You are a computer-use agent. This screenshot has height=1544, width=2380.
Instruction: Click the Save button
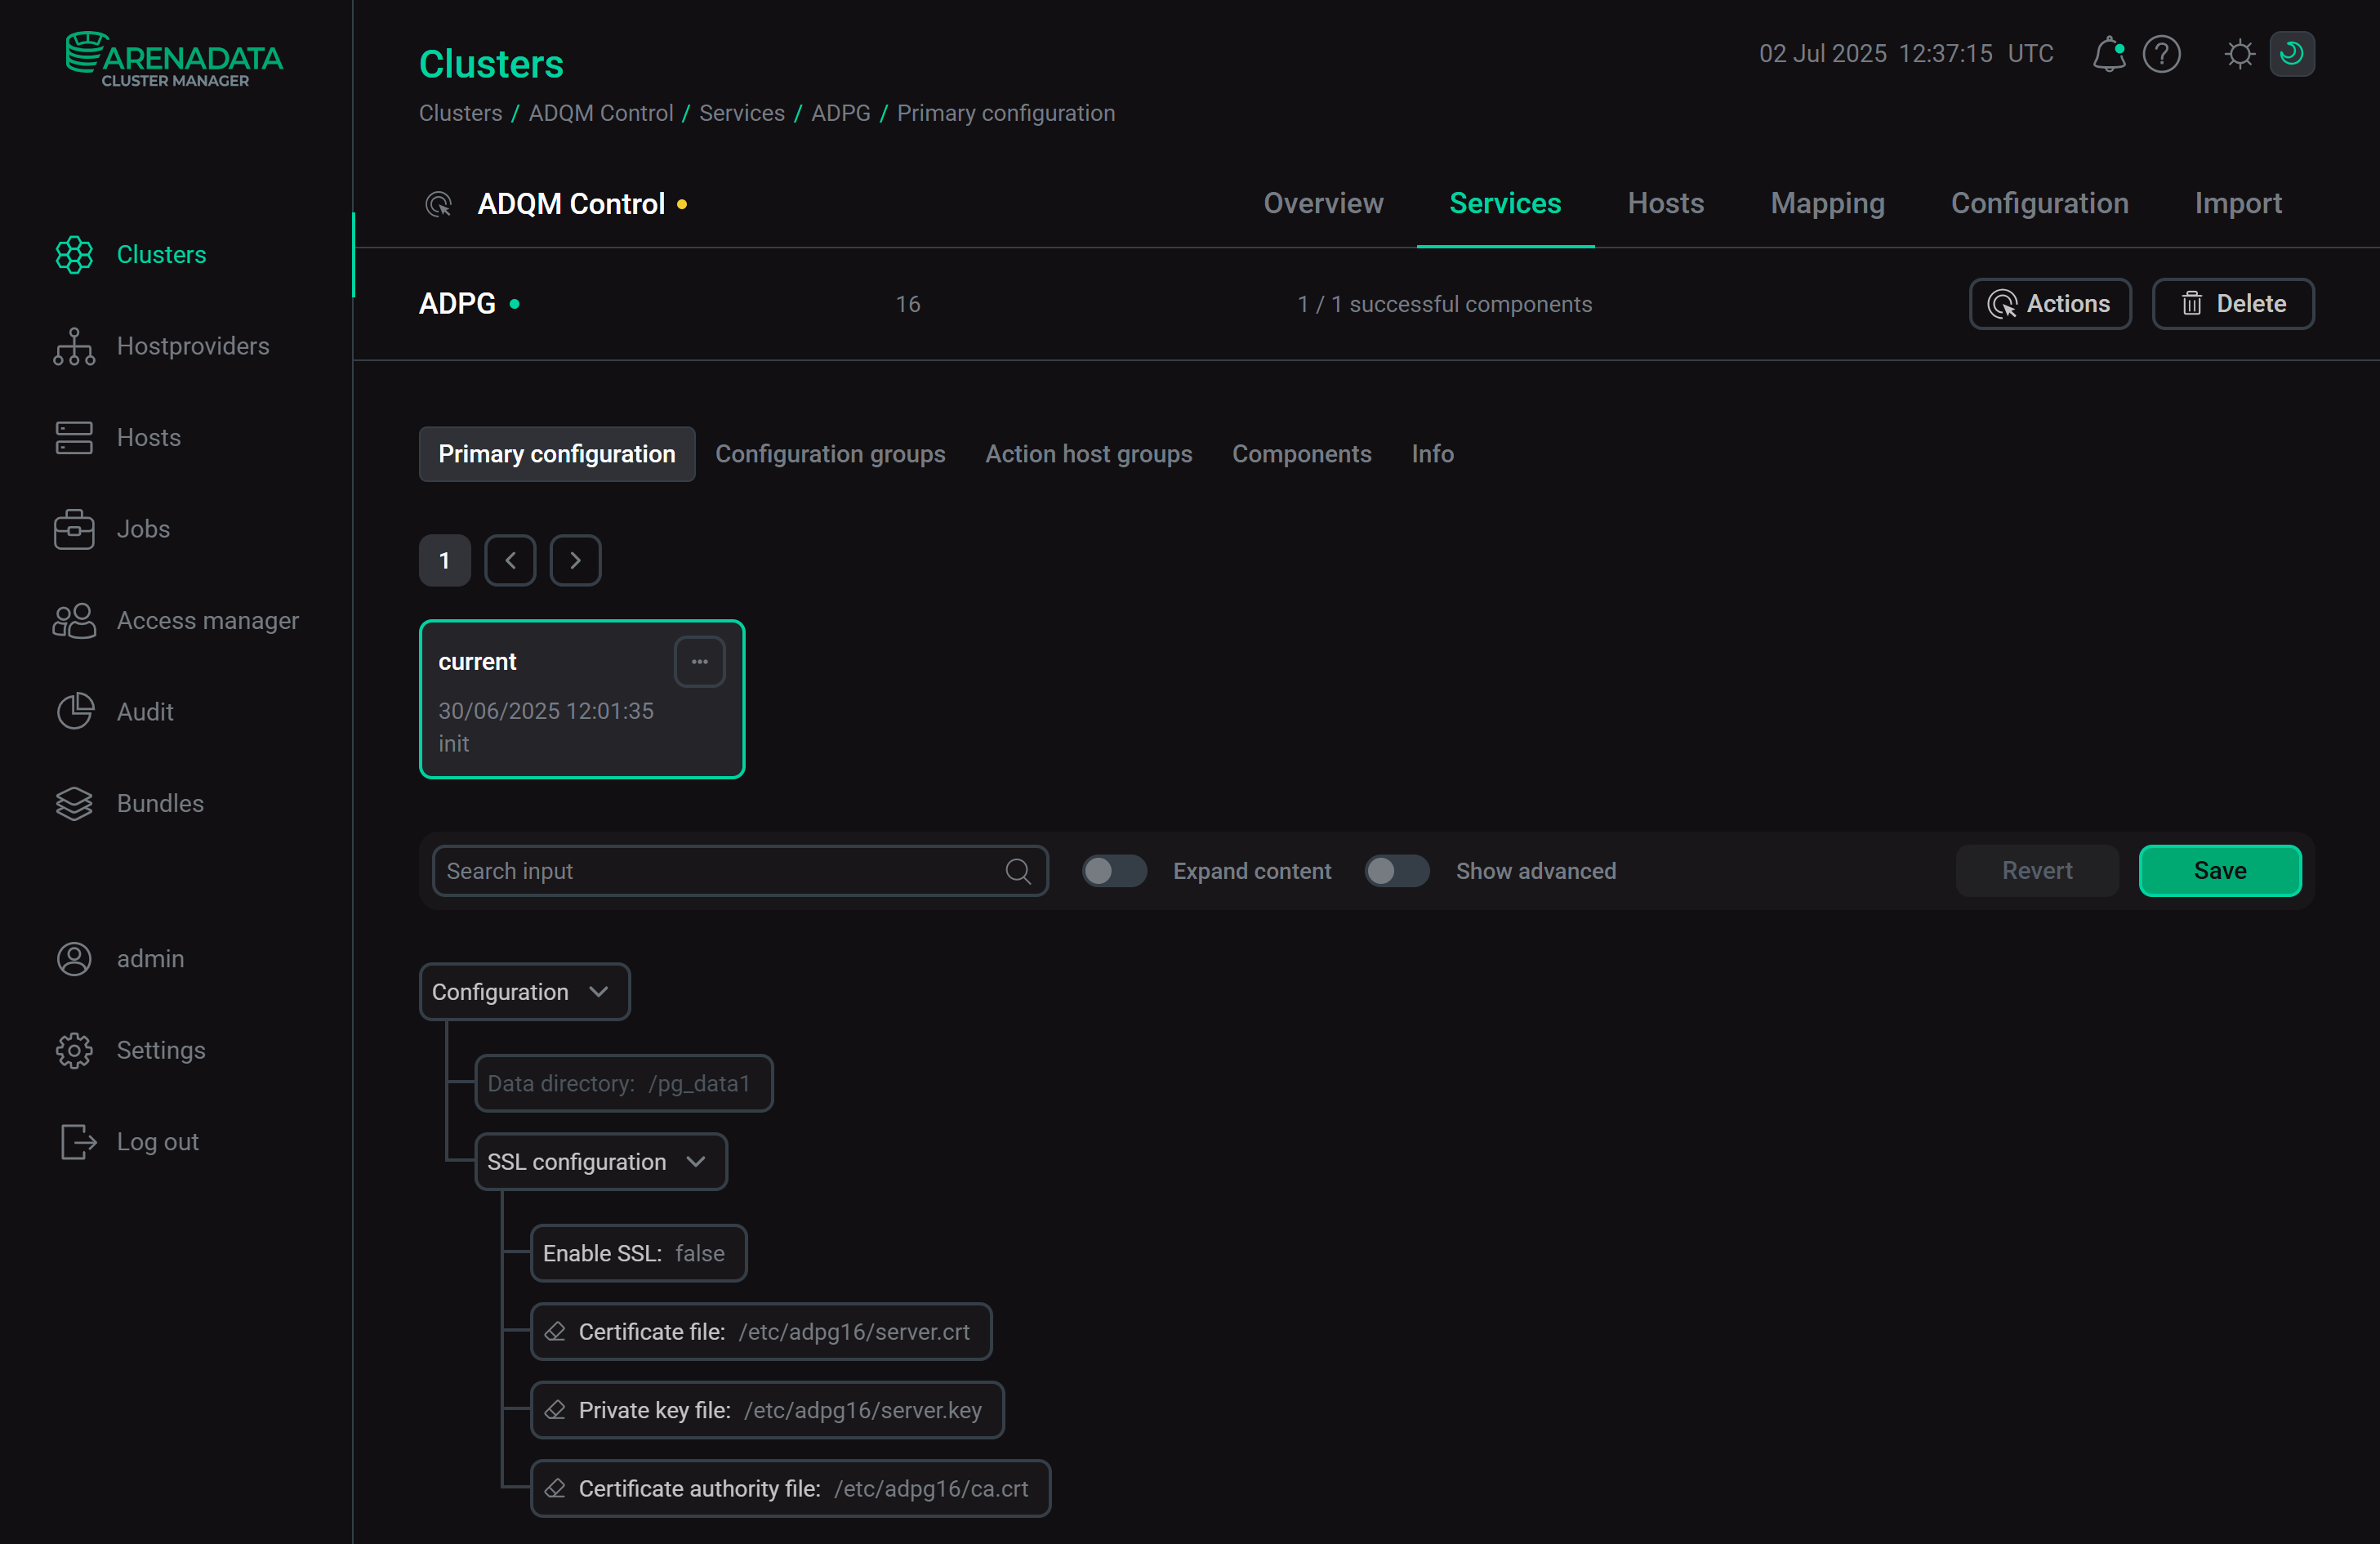click(x=2219, y=871)
